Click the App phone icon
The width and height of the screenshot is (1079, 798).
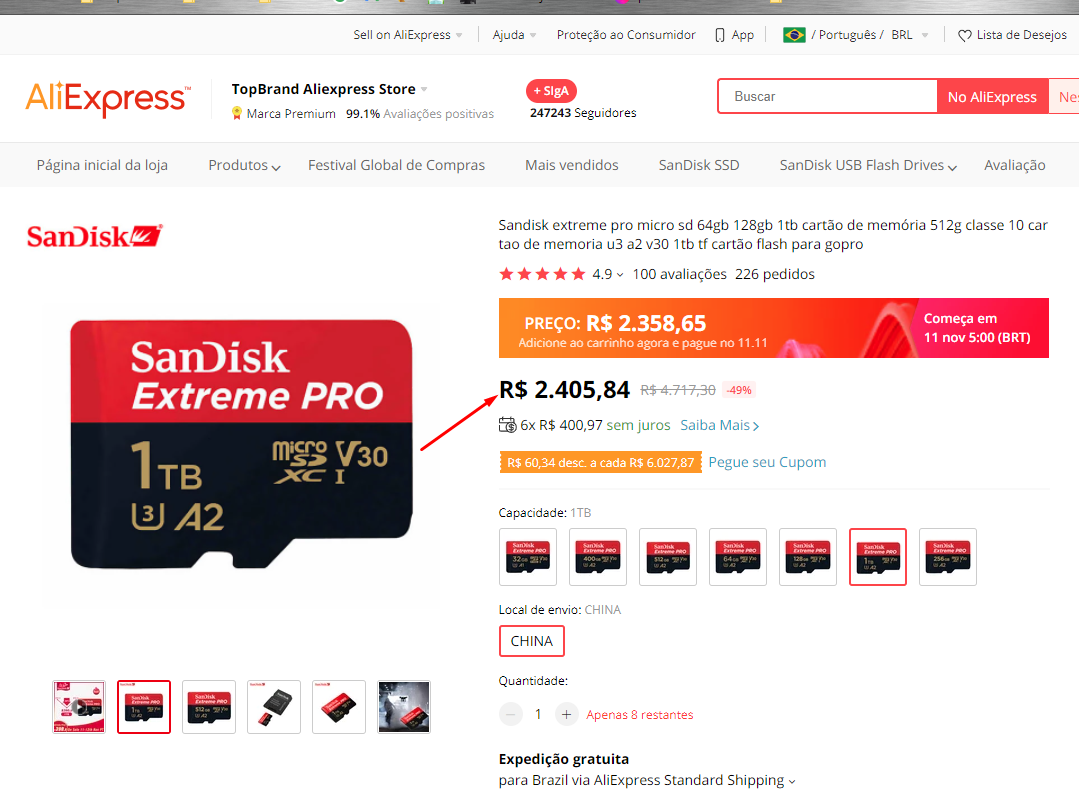[720, 35]
